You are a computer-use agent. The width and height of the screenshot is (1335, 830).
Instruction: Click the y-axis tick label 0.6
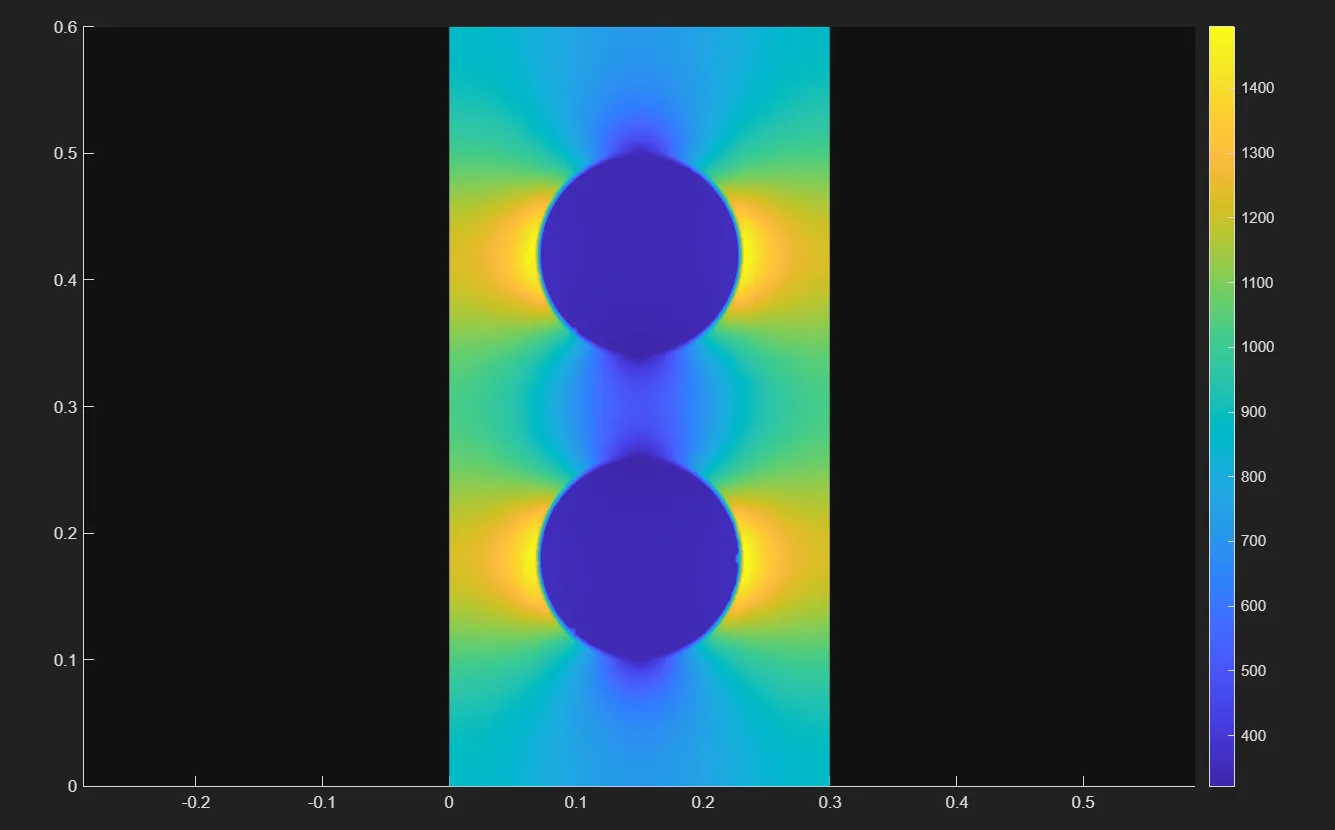pyautogui.click(x=65, y=27)
